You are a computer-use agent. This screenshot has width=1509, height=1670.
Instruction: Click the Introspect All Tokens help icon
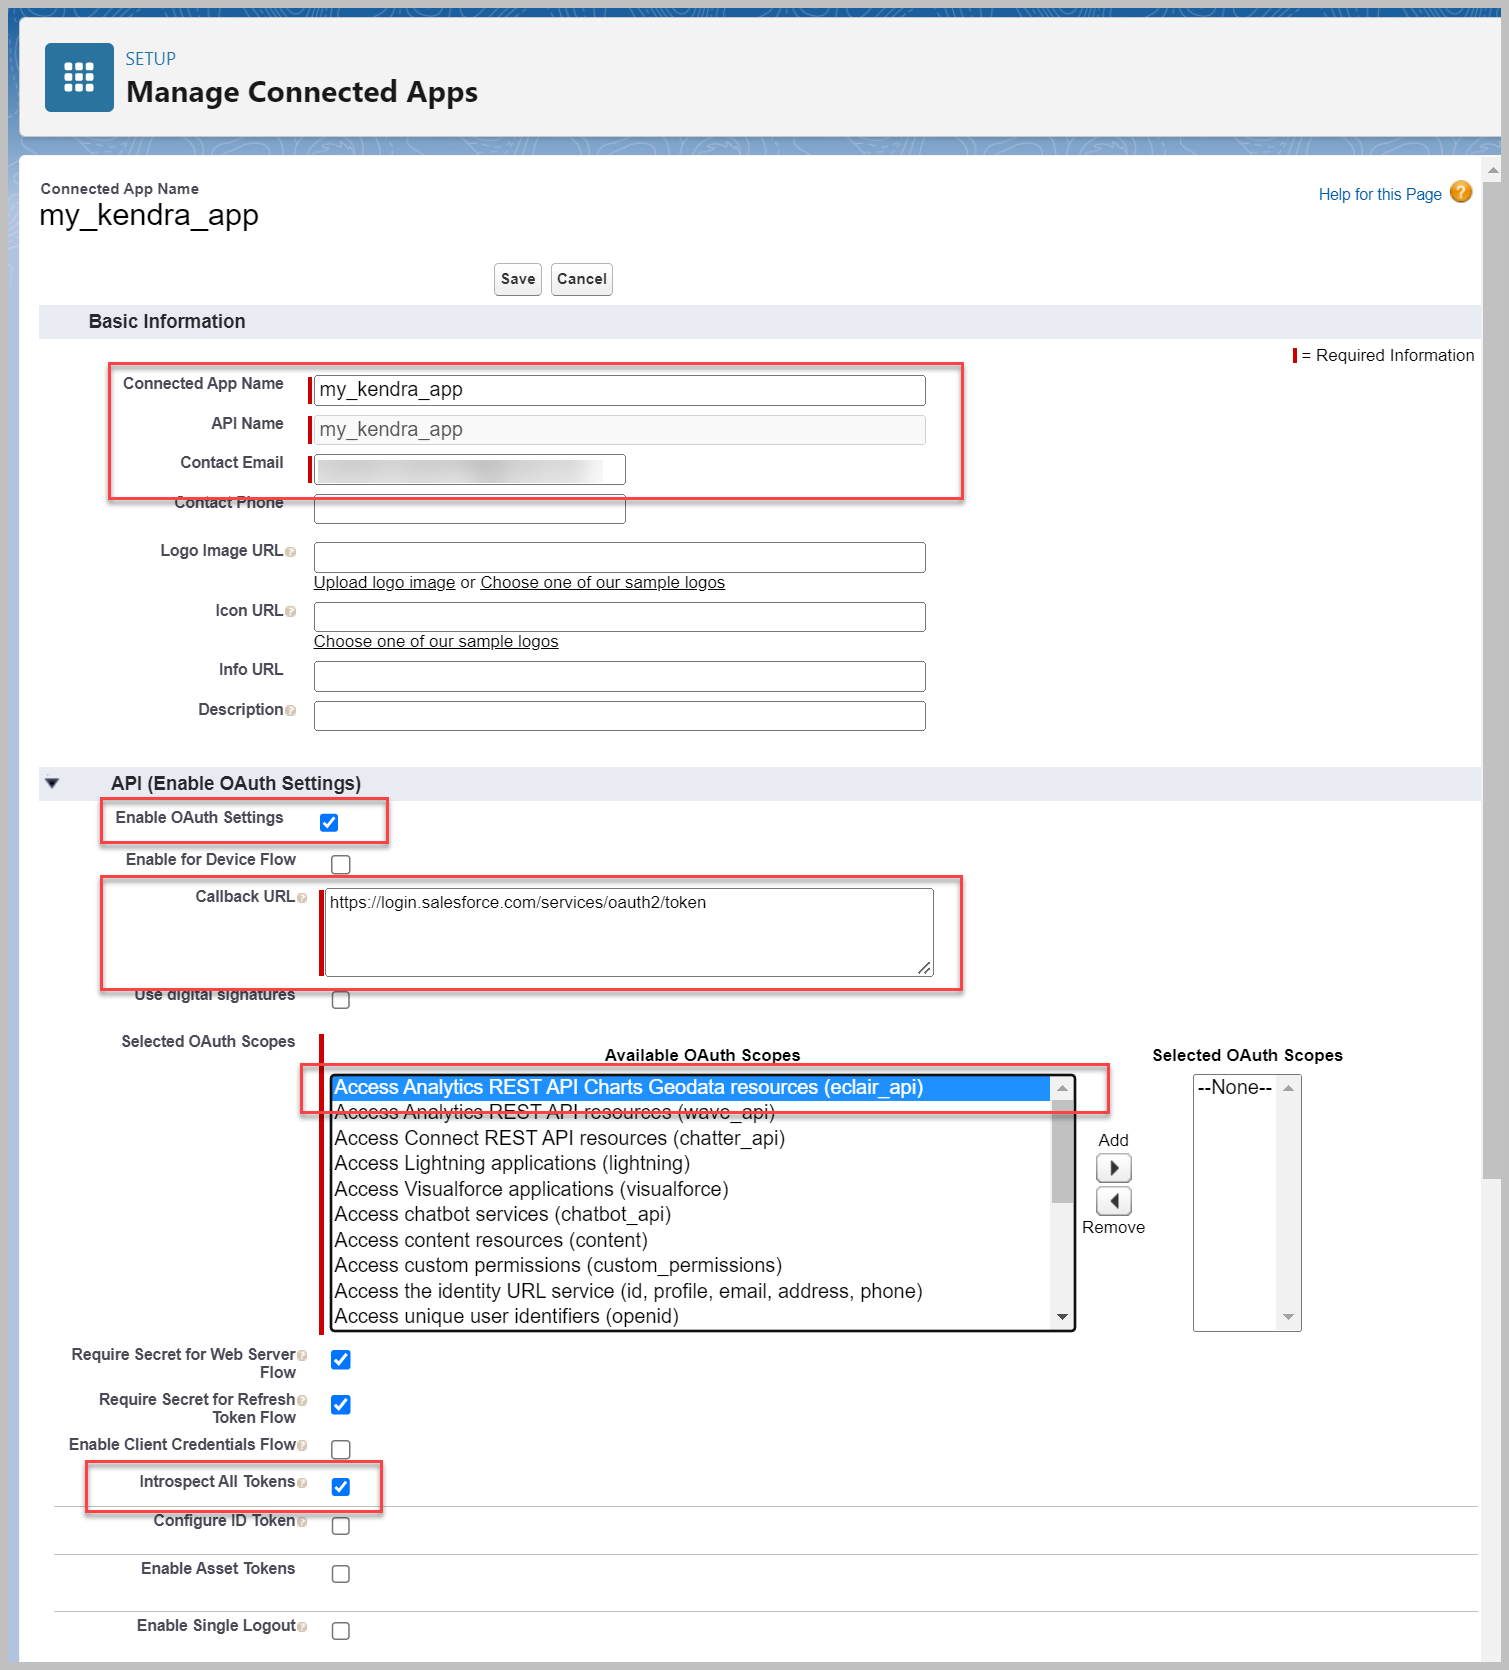point(302,1483)
